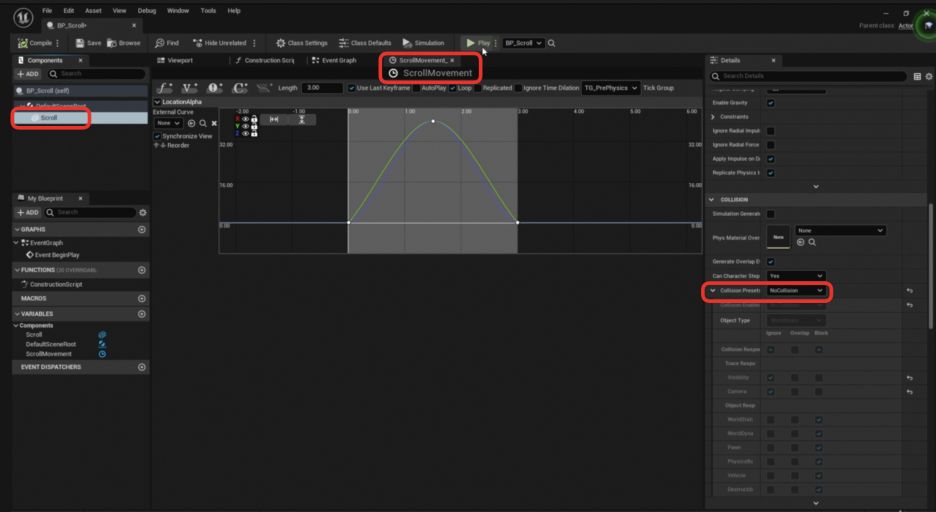
Task: Save the BP_Scroll asset
Action: pos(88,43)
